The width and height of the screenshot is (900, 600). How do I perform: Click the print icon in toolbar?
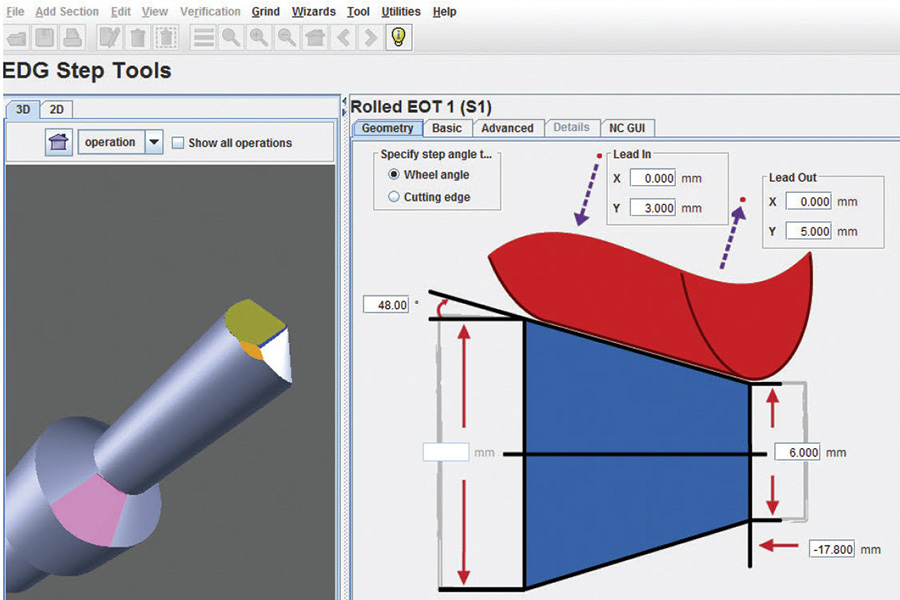pos(72,38)
